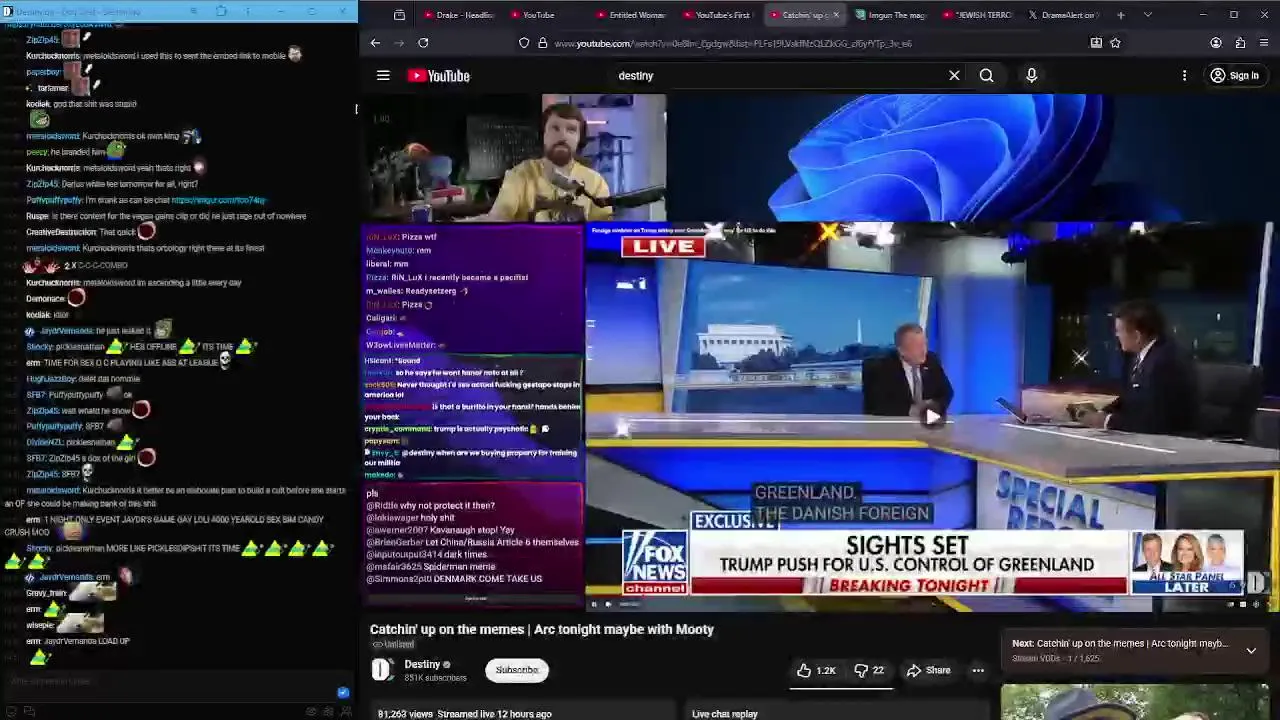Click the chat message input field

pos(170,681)
